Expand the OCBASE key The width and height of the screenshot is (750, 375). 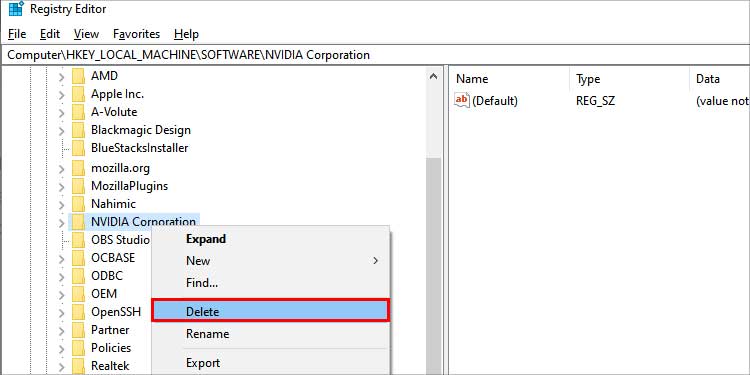[x=61, y=259]
